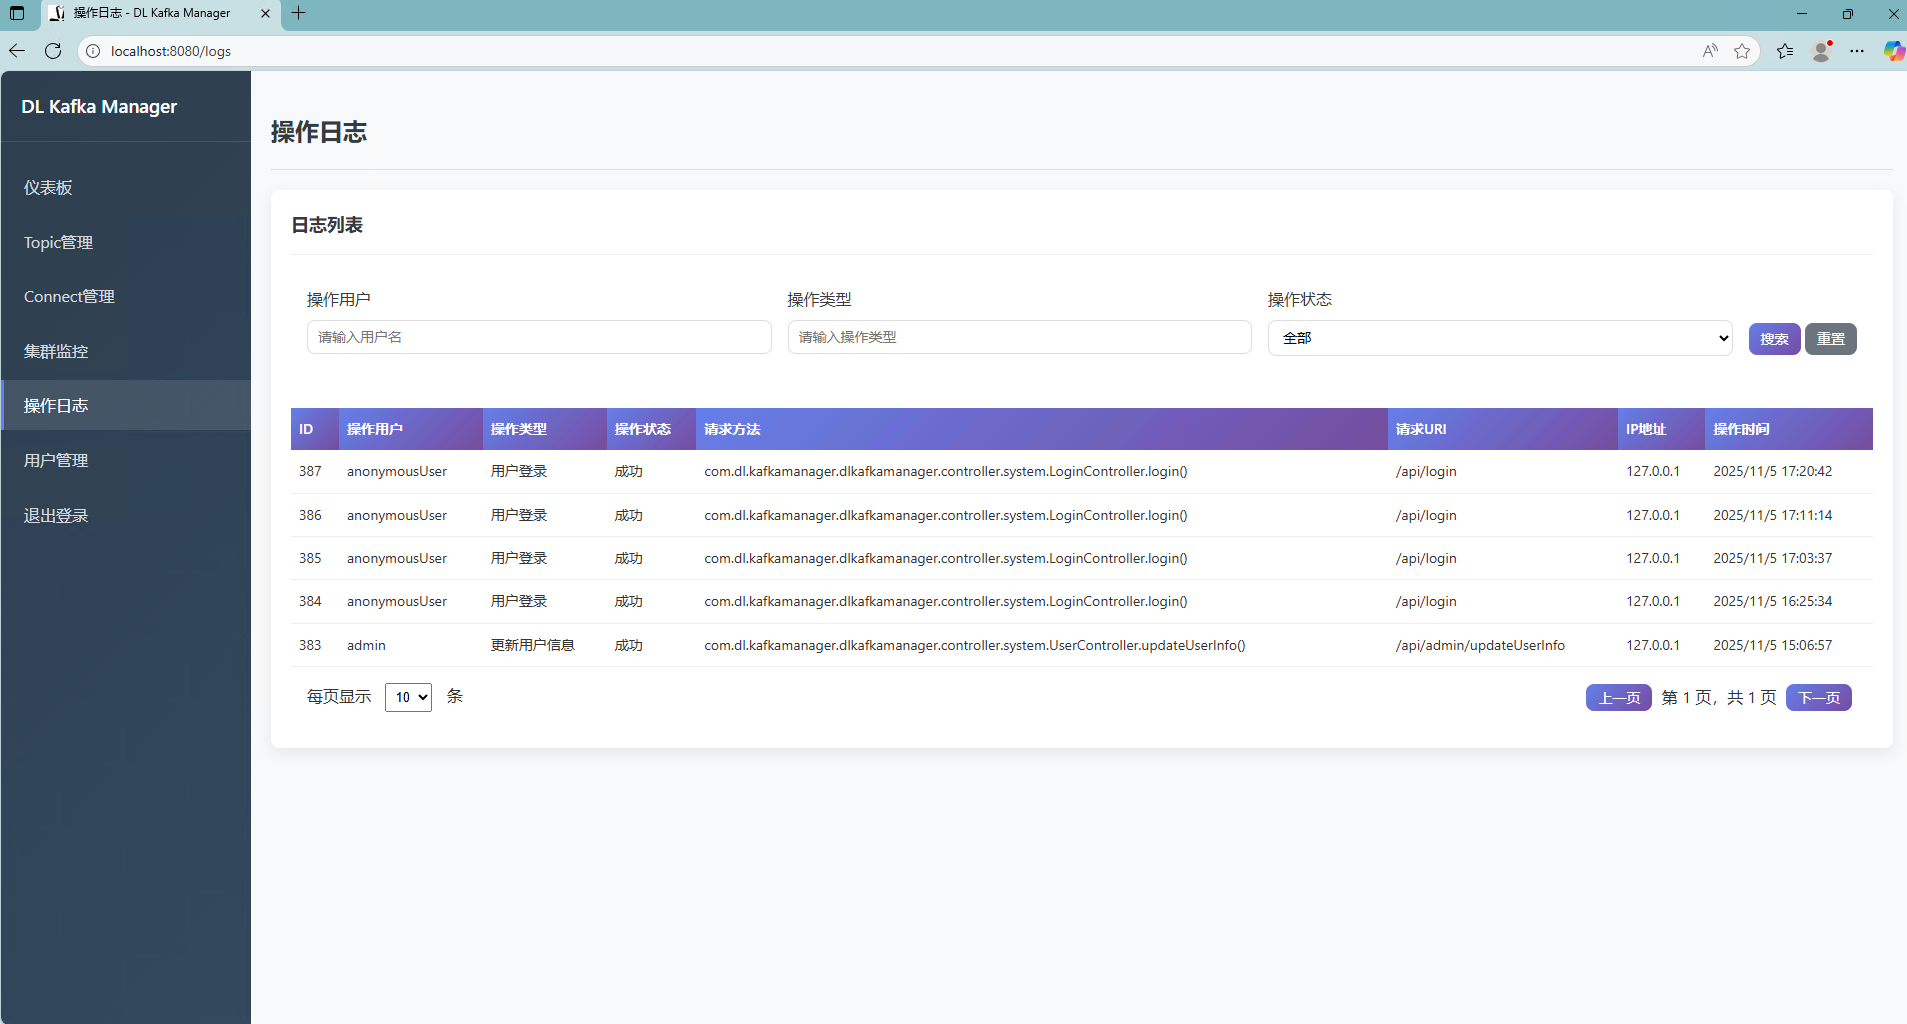Focus the 操作类型 input field
The width and height of the screenshot is (1907, 1024).
tap(1019, 337)
